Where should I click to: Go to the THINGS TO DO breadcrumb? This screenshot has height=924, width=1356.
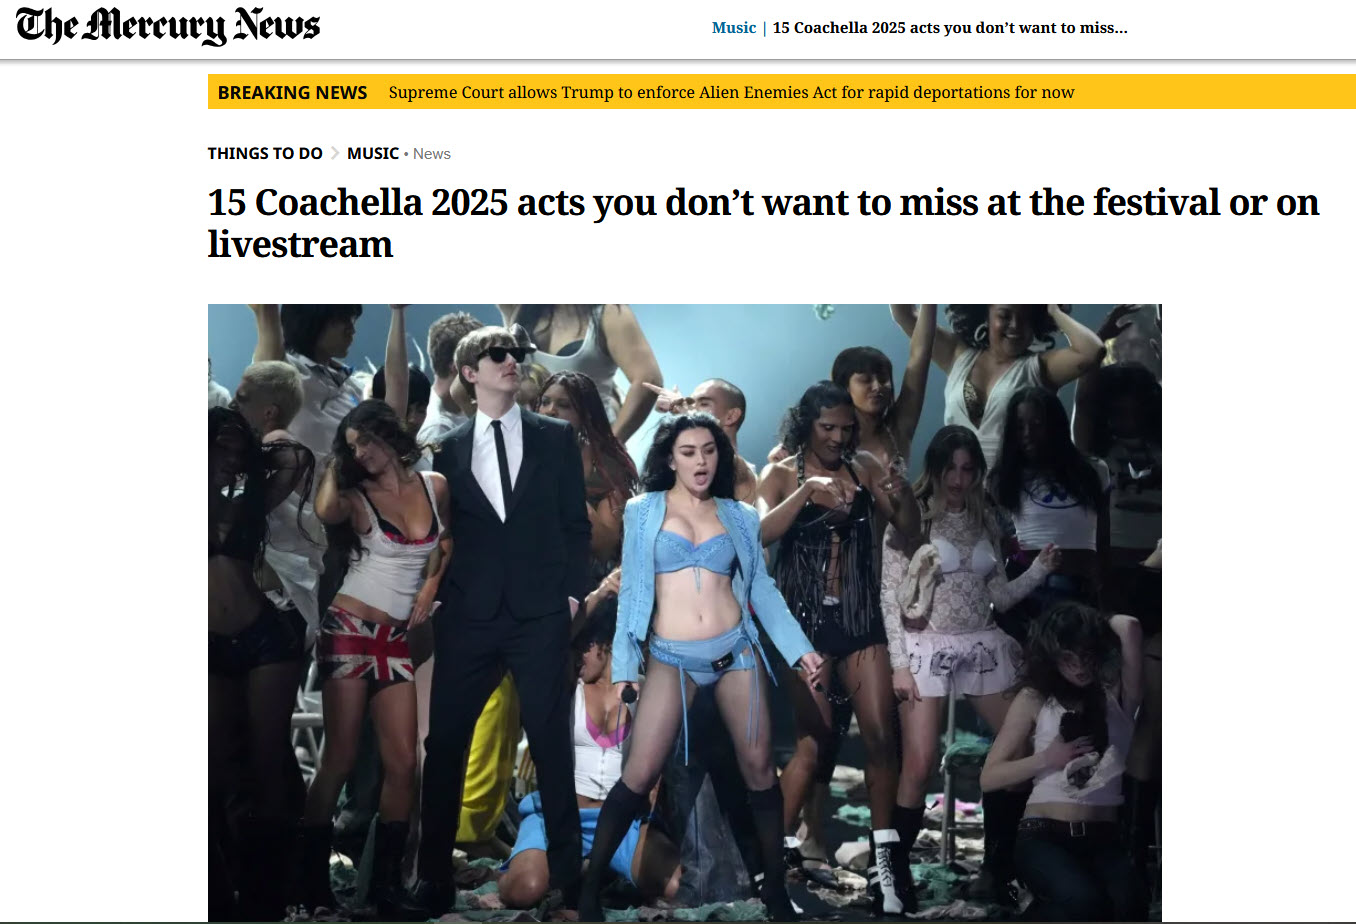[265, 153]
